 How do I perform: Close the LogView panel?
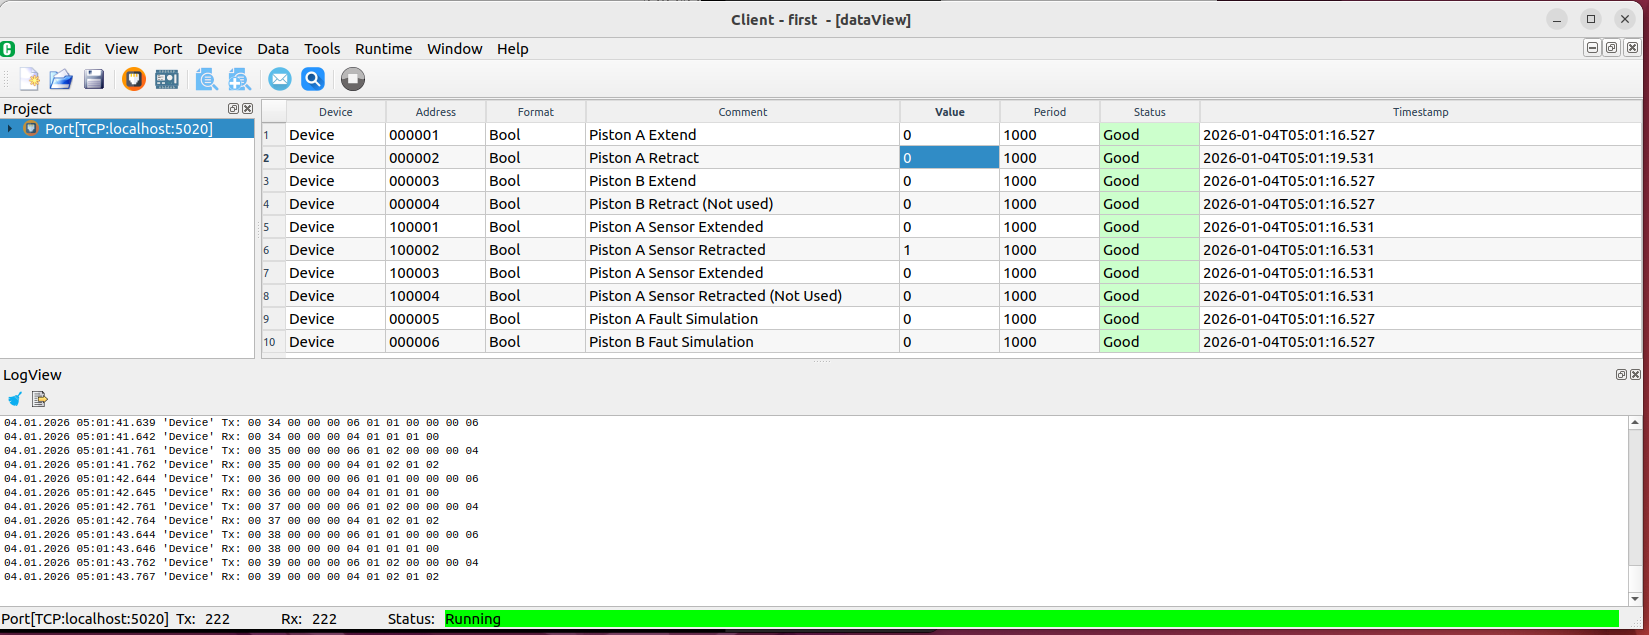(1635, 375)
